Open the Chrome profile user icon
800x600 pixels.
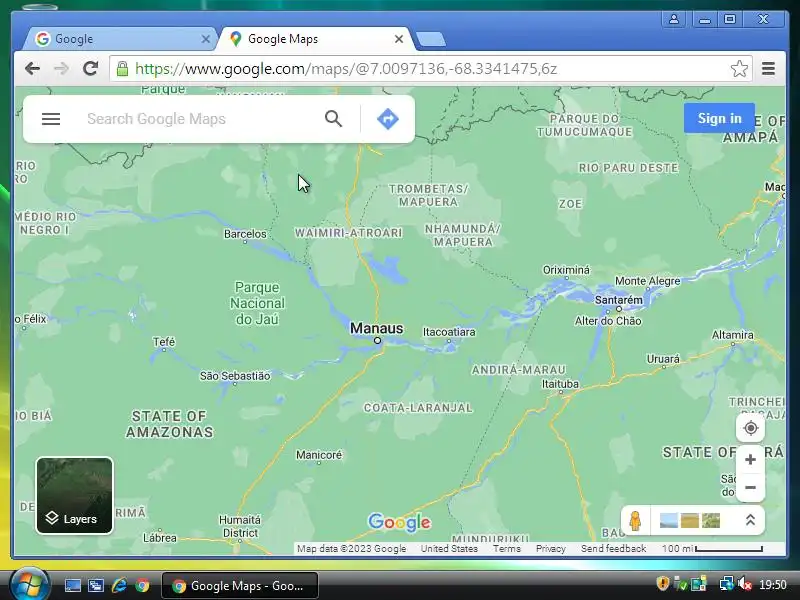click(673, 19)
